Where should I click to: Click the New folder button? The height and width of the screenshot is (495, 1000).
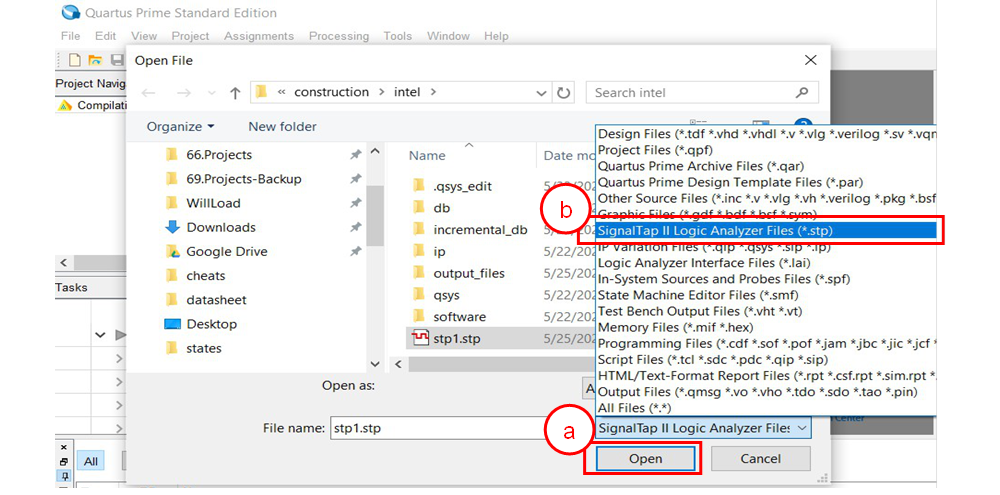pyautogui.click(x=283, y=126)
